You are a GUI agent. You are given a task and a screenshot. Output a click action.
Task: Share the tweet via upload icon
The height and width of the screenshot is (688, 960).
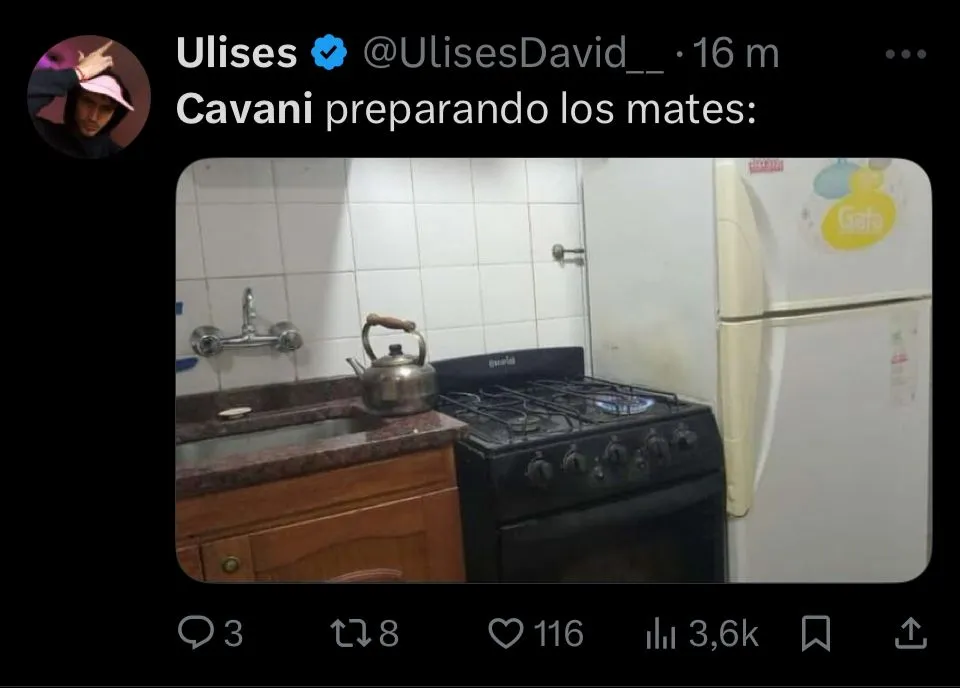pyautogui.click(x=910, y=633)
